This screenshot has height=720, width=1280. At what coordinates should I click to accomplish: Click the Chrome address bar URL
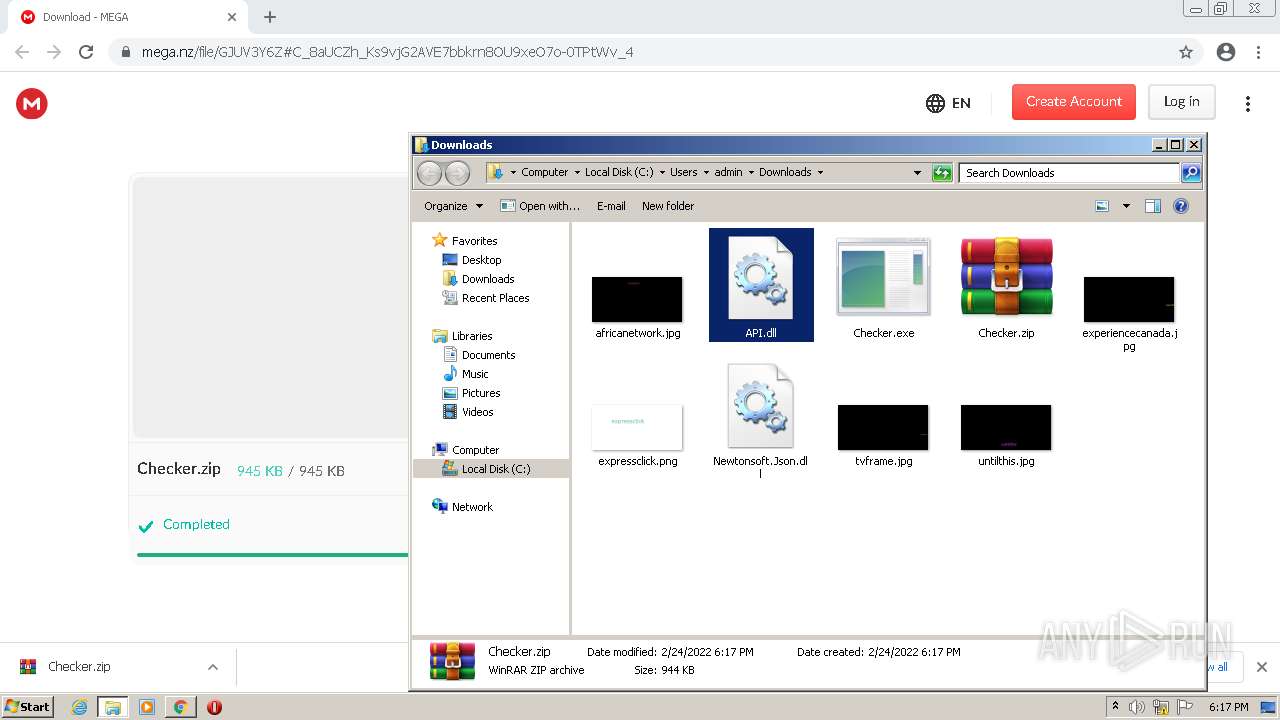387,52
